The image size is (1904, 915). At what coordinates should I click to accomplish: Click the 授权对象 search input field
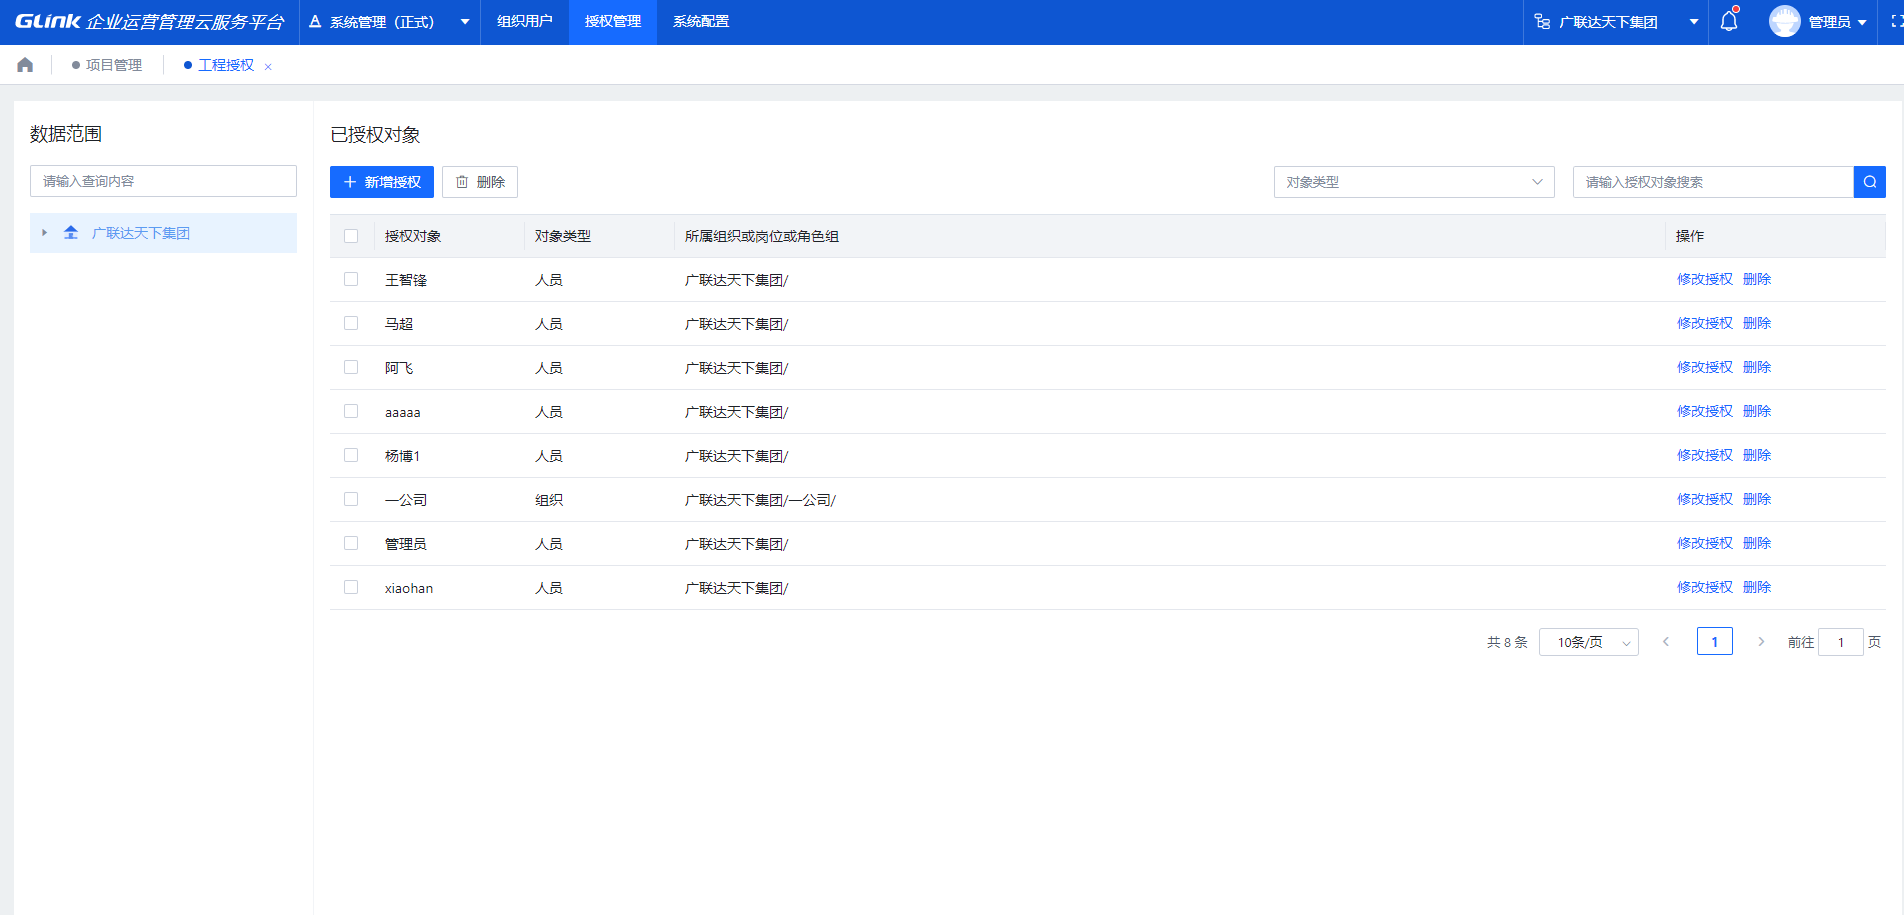point(1713,182)
